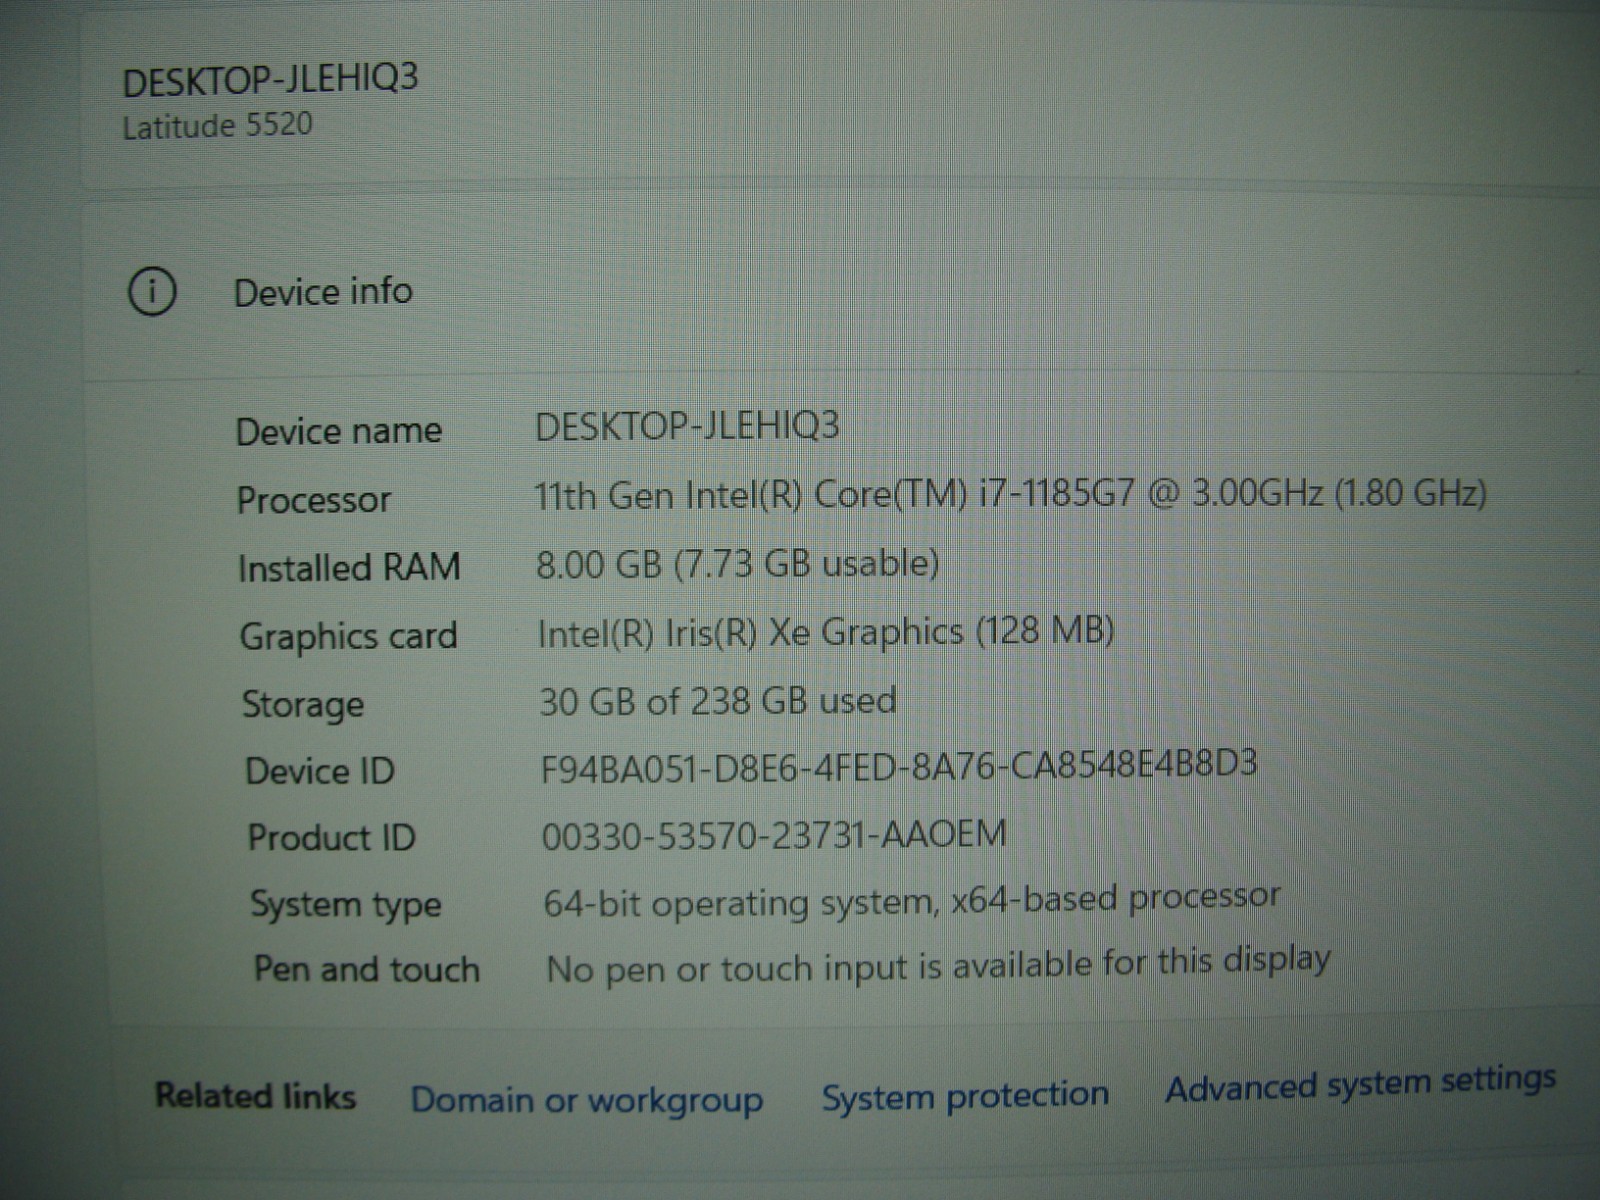
Task: Click the Device name label
Action: pos(339,431)
